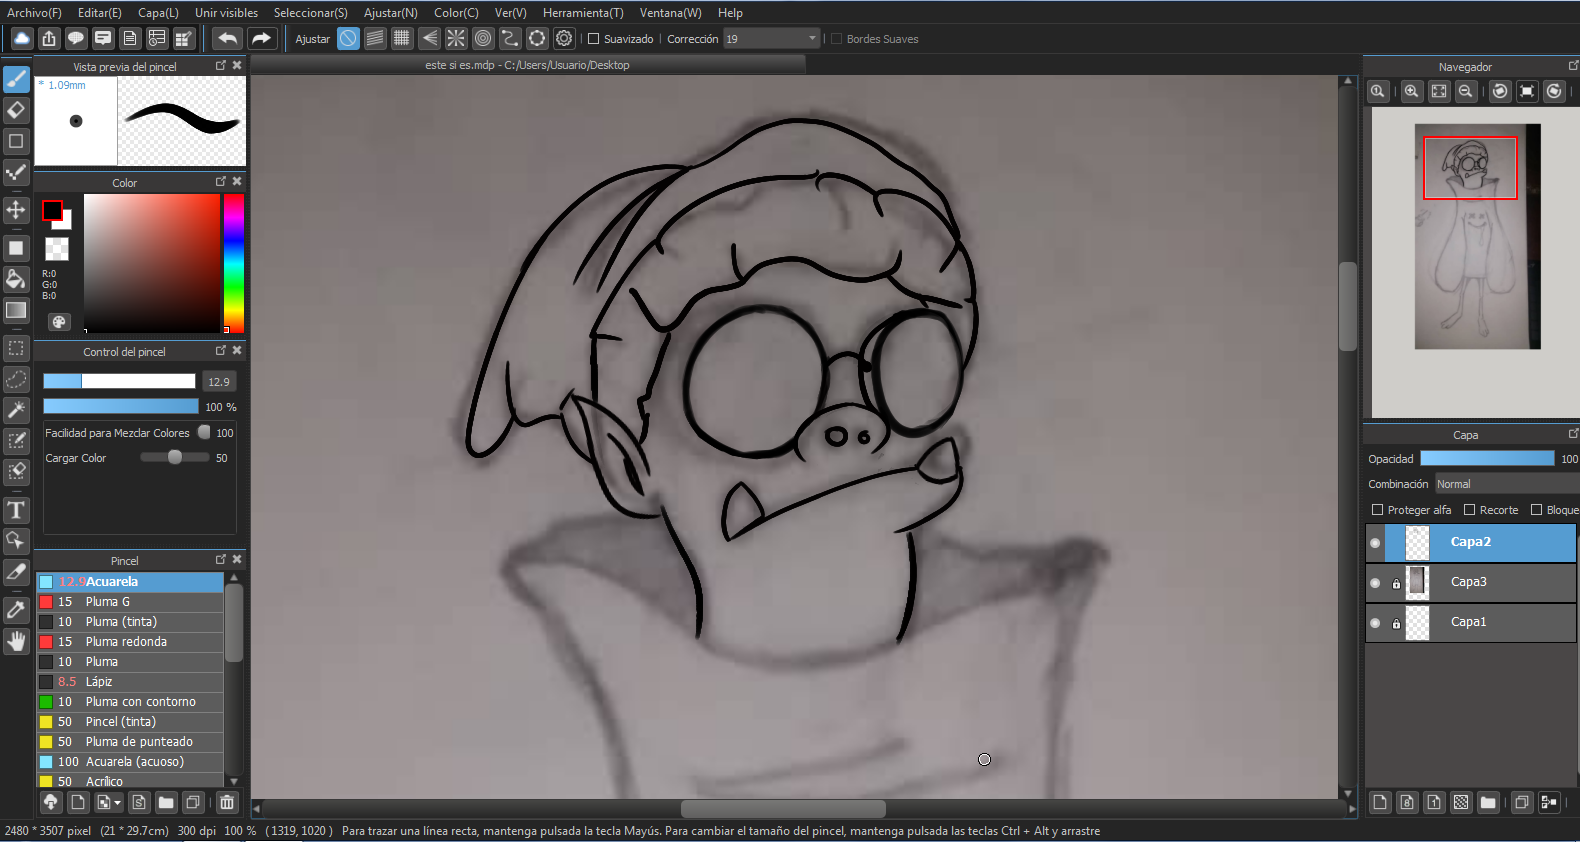Hide the Capa1 layer

coord(1375,623)
